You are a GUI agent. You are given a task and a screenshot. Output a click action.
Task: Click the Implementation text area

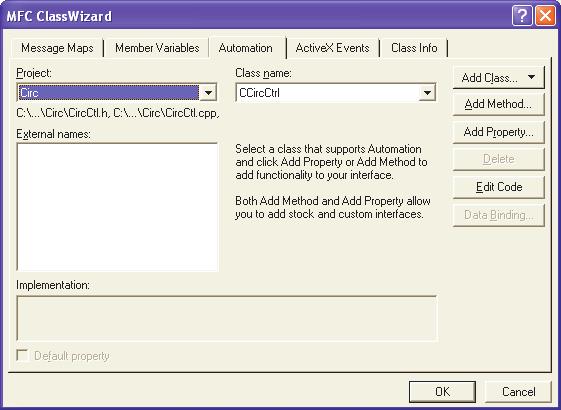coord(227,318)
